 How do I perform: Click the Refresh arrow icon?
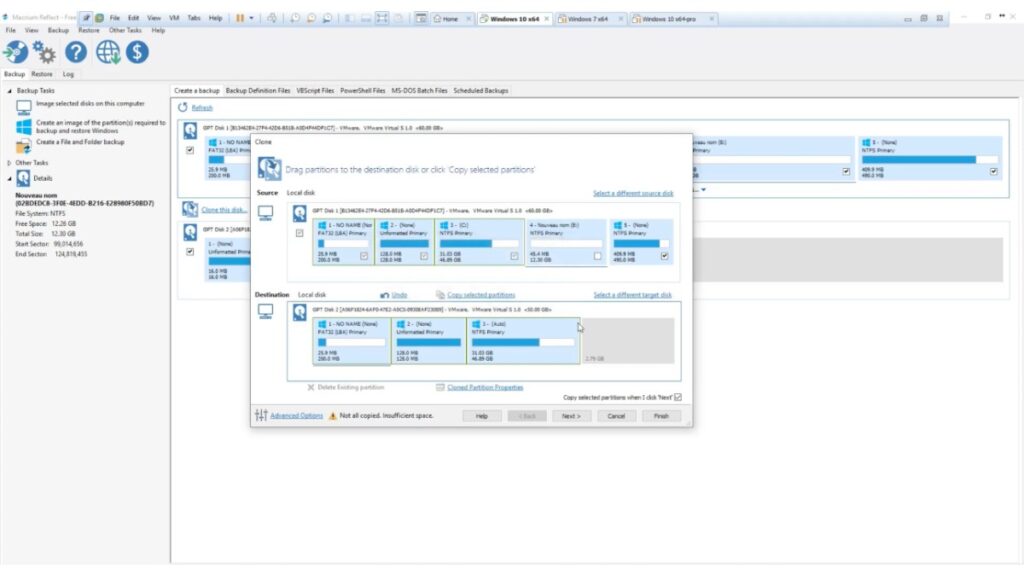pyautogui.click(x=182, y=107)
